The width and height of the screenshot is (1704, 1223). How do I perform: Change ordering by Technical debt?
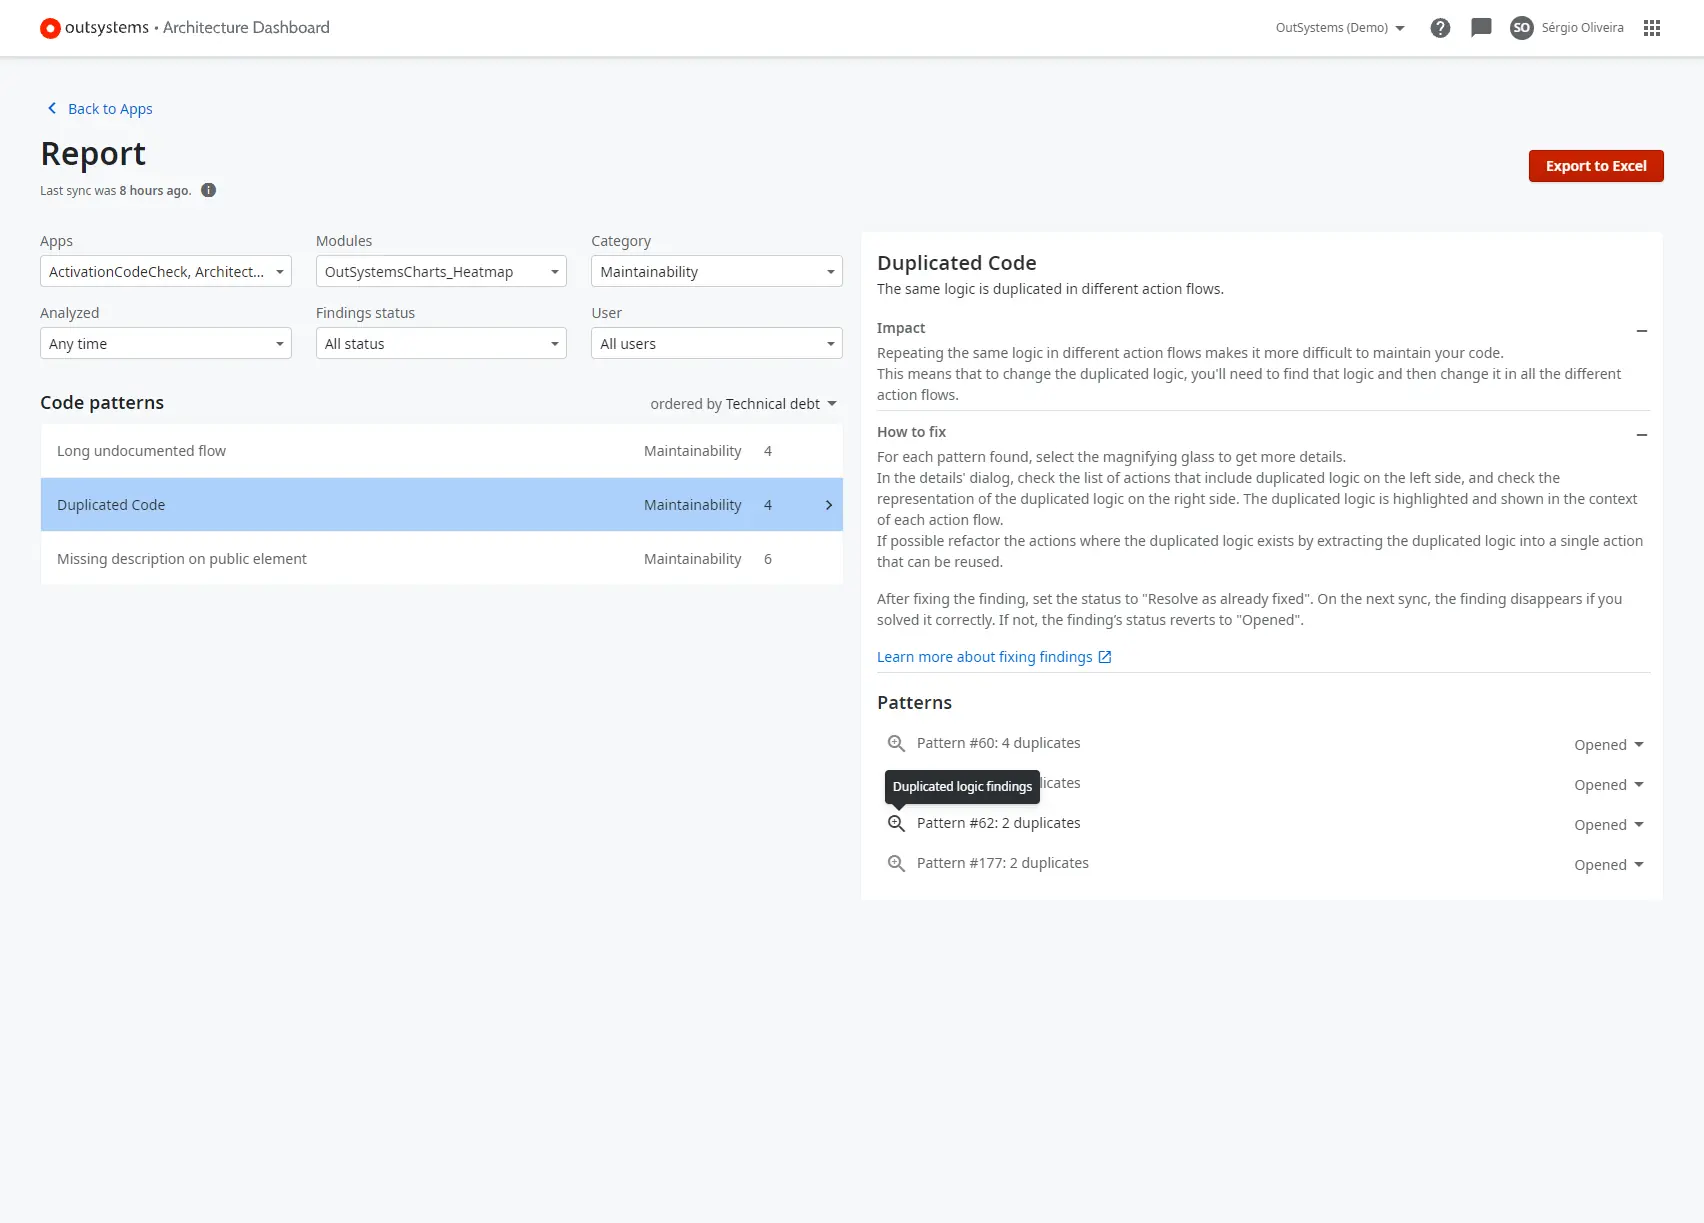click(743, 404)
